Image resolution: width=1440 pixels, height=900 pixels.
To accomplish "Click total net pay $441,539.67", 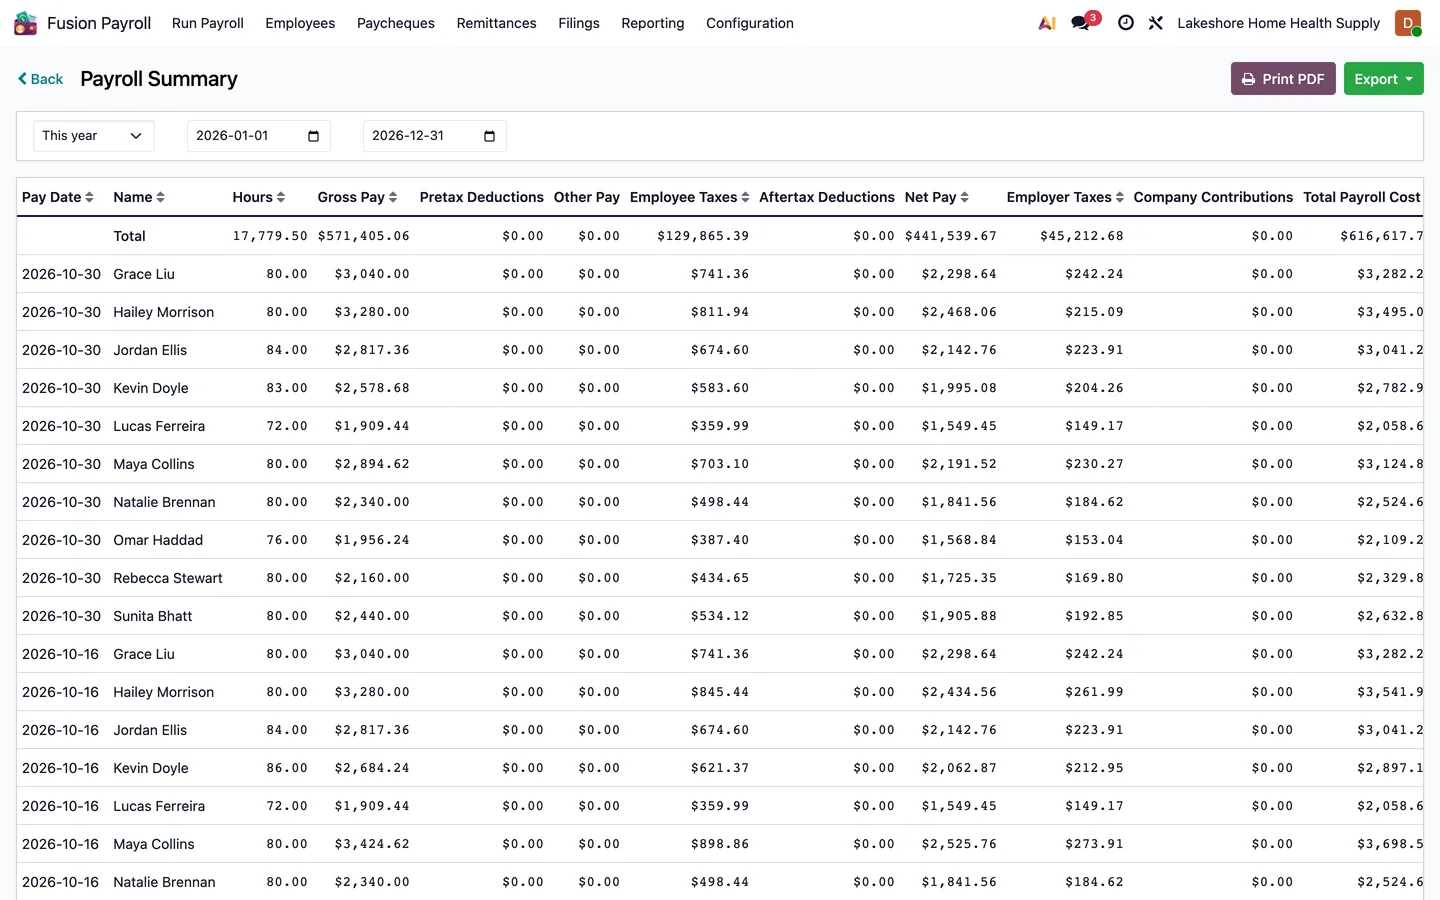I will [x=951, y=236].
